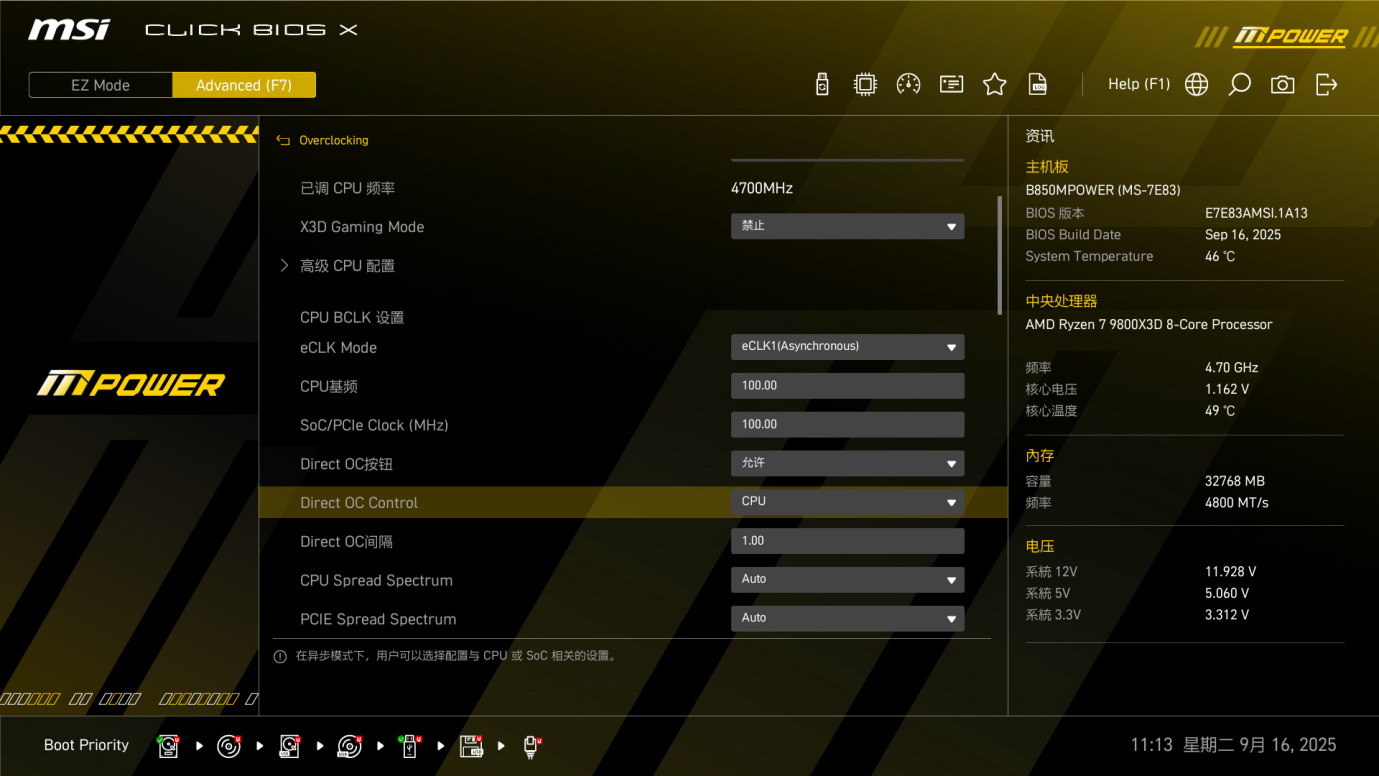Viewport: 1379px width, 776px height.
Task: Click the CPU基频 input field
Action: pos(848,386)
